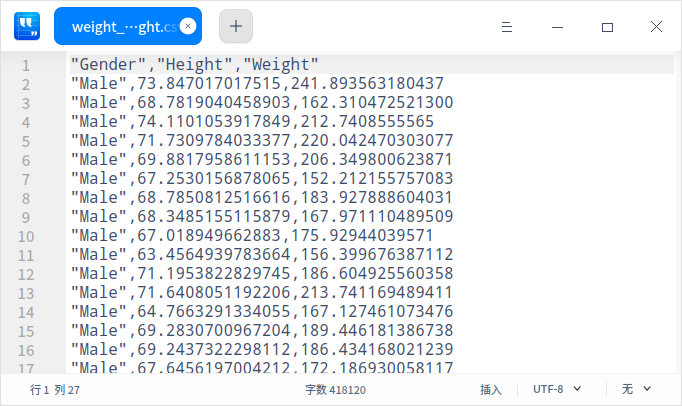Place cursor in the "Gender","Height","Weight" header line

194,65
